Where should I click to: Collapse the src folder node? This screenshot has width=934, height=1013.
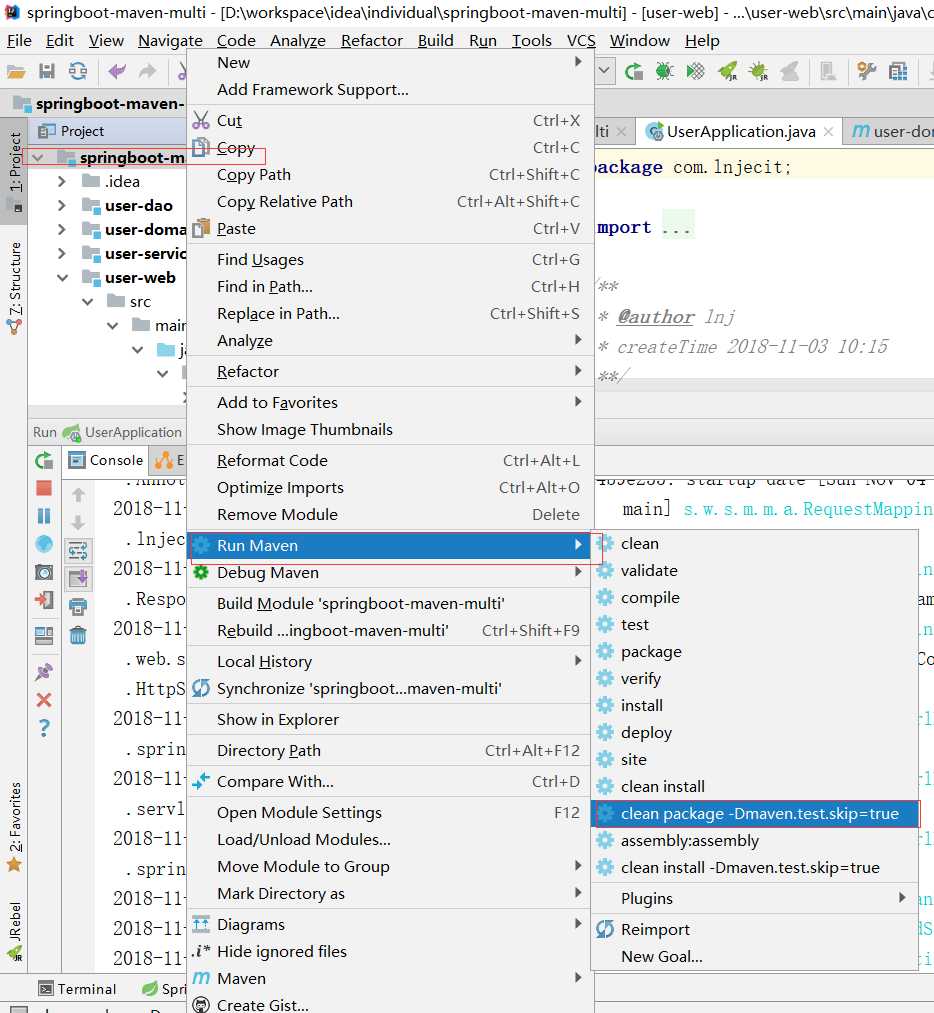(x=88, y=302)
